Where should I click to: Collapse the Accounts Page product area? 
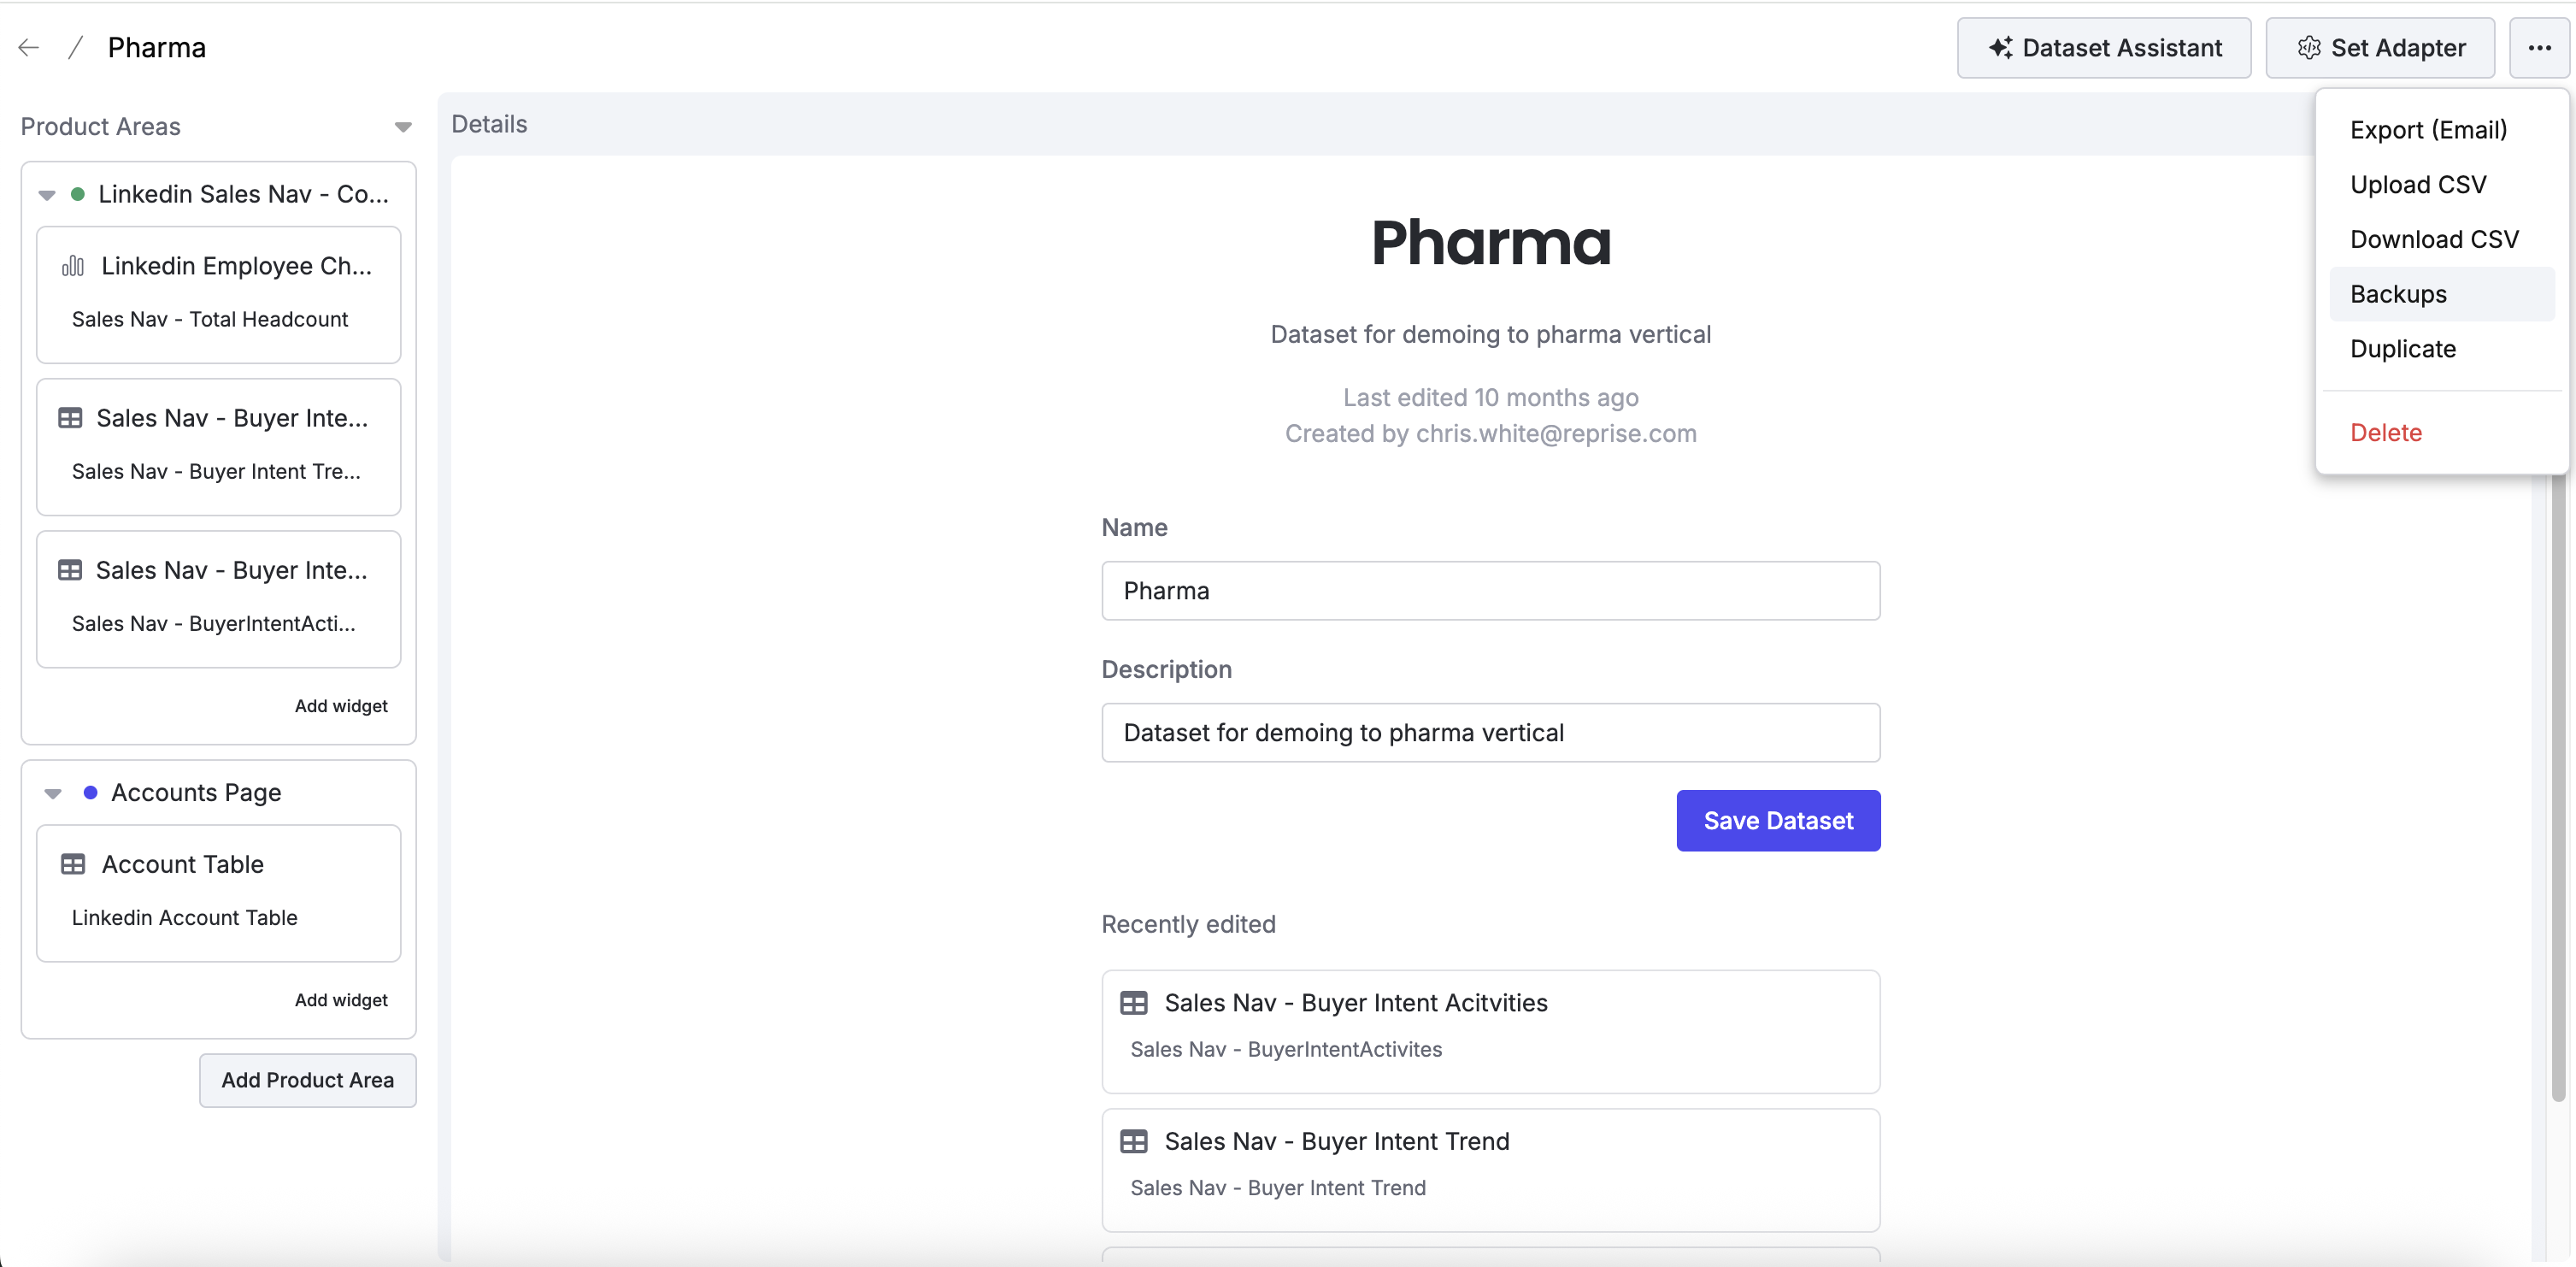click(x=53, y=793)
